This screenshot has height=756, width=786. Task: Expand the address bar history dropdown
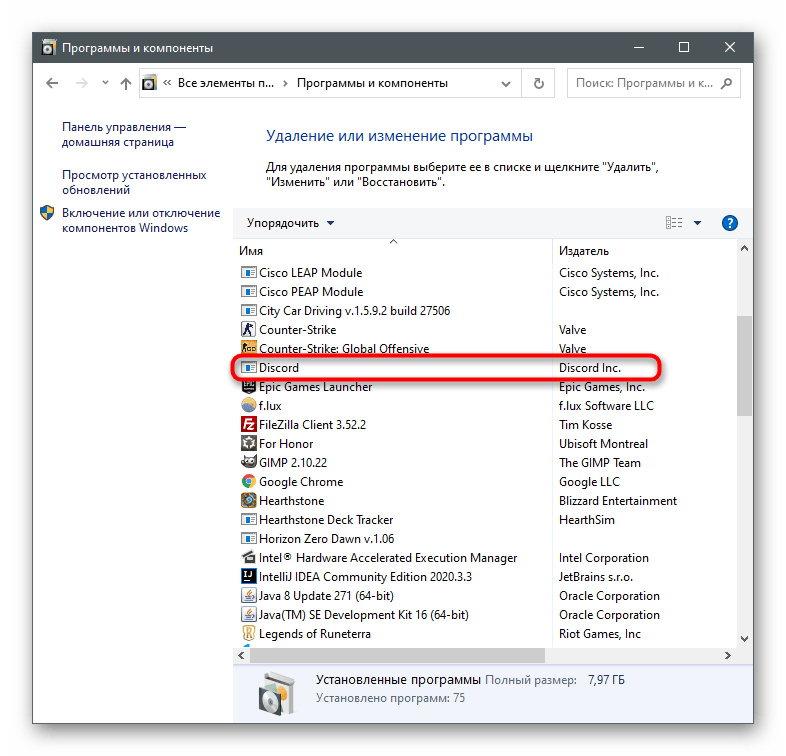pos(506,84)
